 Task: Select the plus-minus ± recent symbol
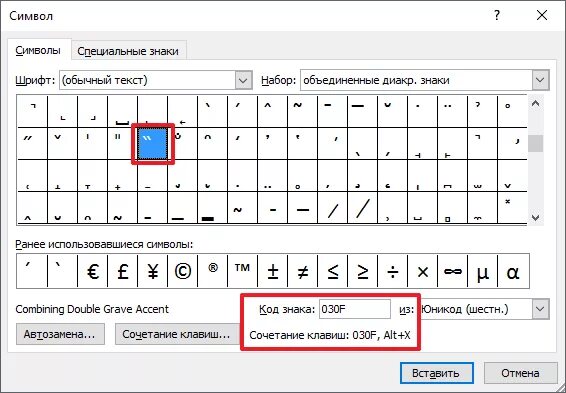pyautogui.click(x=273, y=271)
